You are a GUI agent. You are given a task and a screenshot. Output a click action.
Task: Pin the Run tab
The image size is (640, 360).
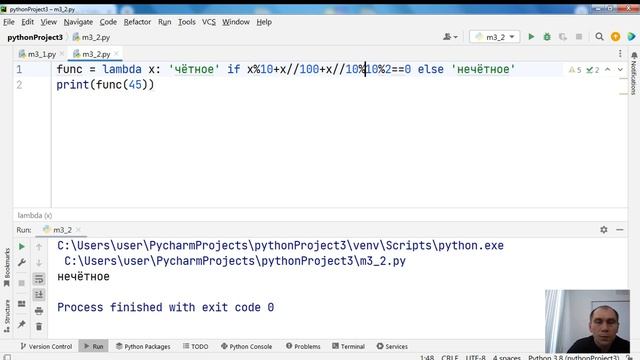pyautogui.click(x=22, y=324)
